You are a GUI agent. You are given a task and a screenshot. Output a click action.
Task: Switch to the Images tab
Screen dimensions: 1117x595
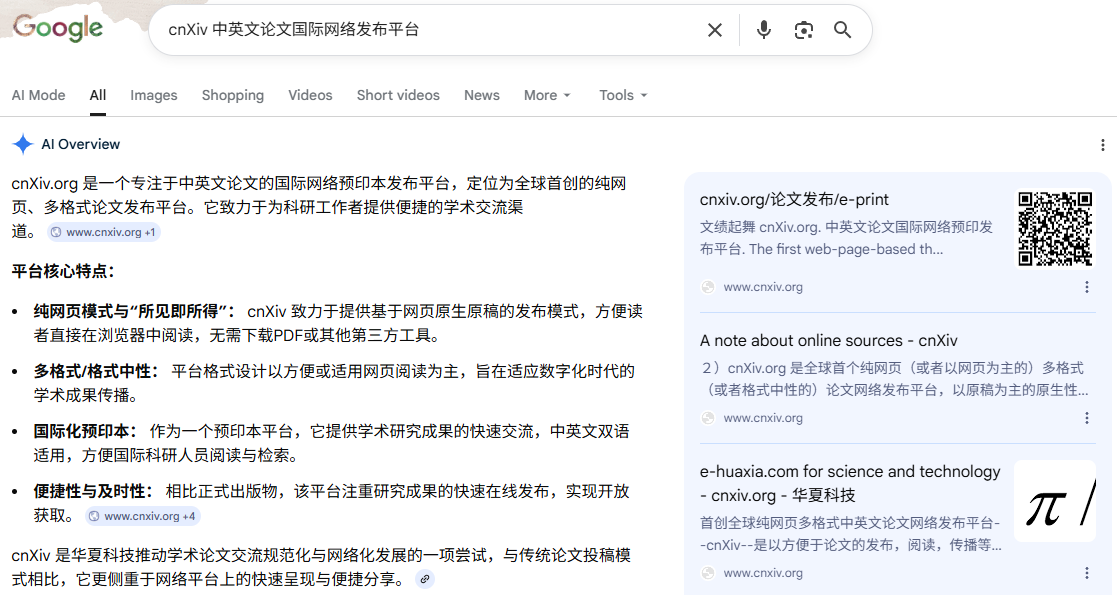pyautogui.click(x=154, y=95)
